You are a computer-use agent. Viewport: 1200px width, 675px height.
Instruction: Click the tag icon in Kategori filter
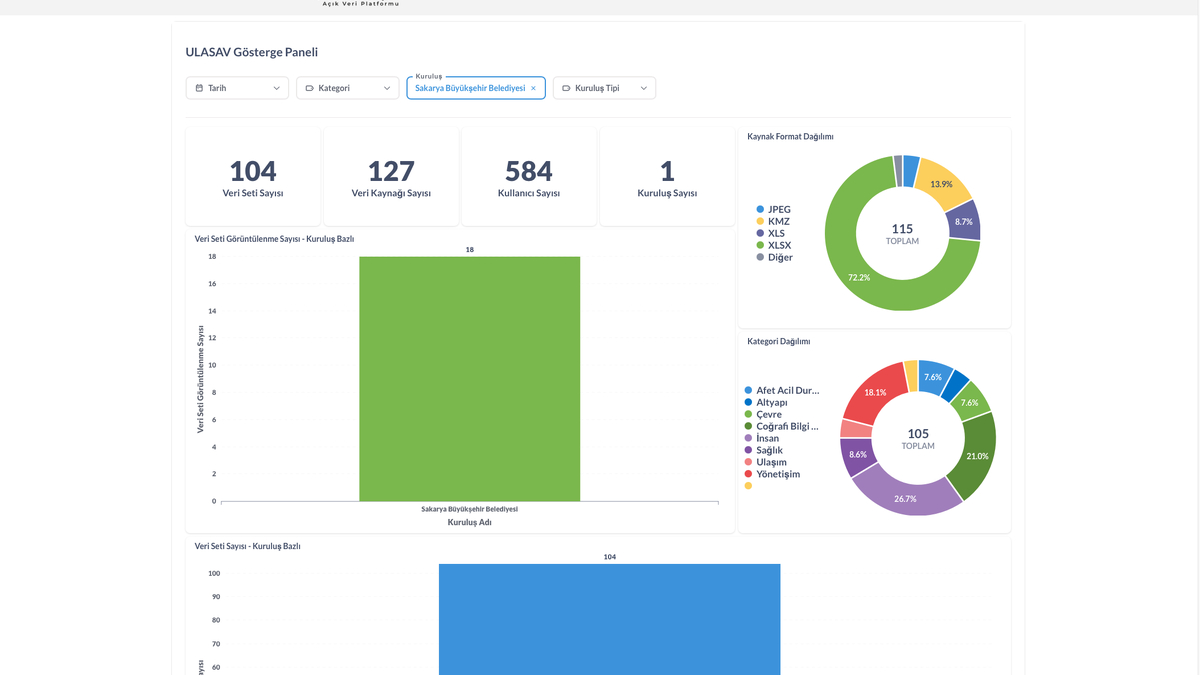pyautogui.click(x=309, y=88)
